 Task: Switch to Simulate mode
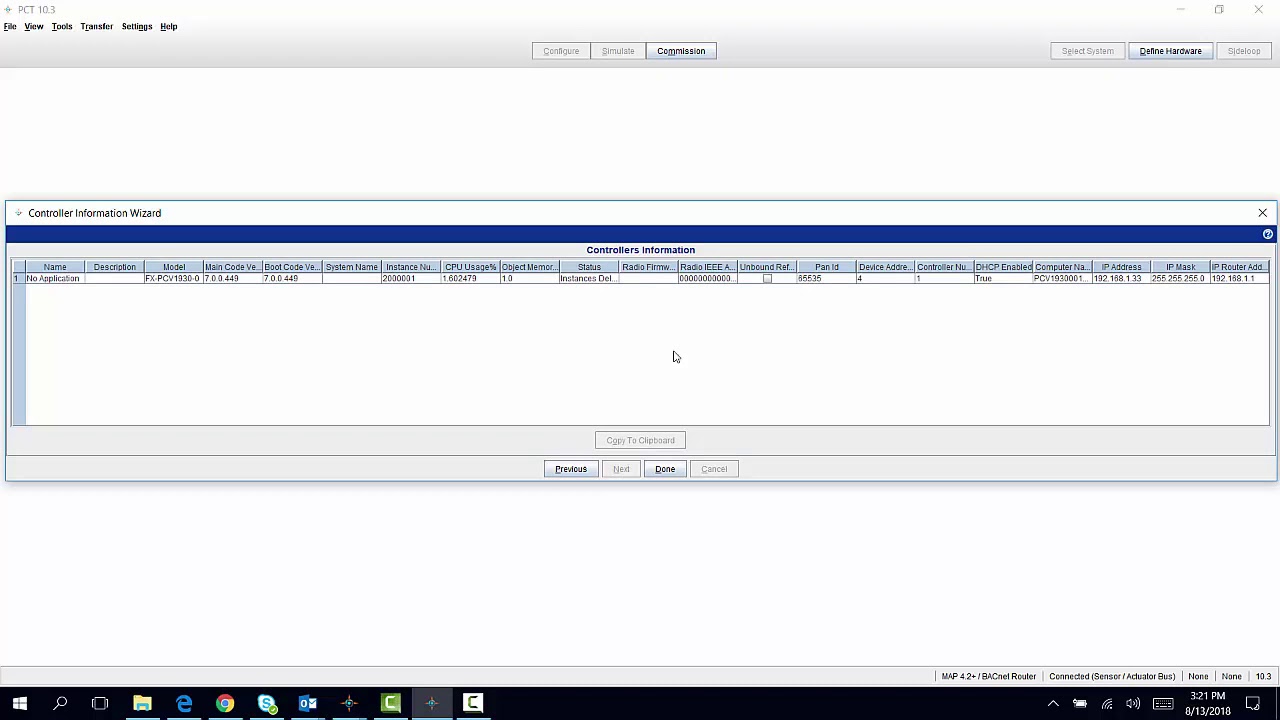point(618,51)
